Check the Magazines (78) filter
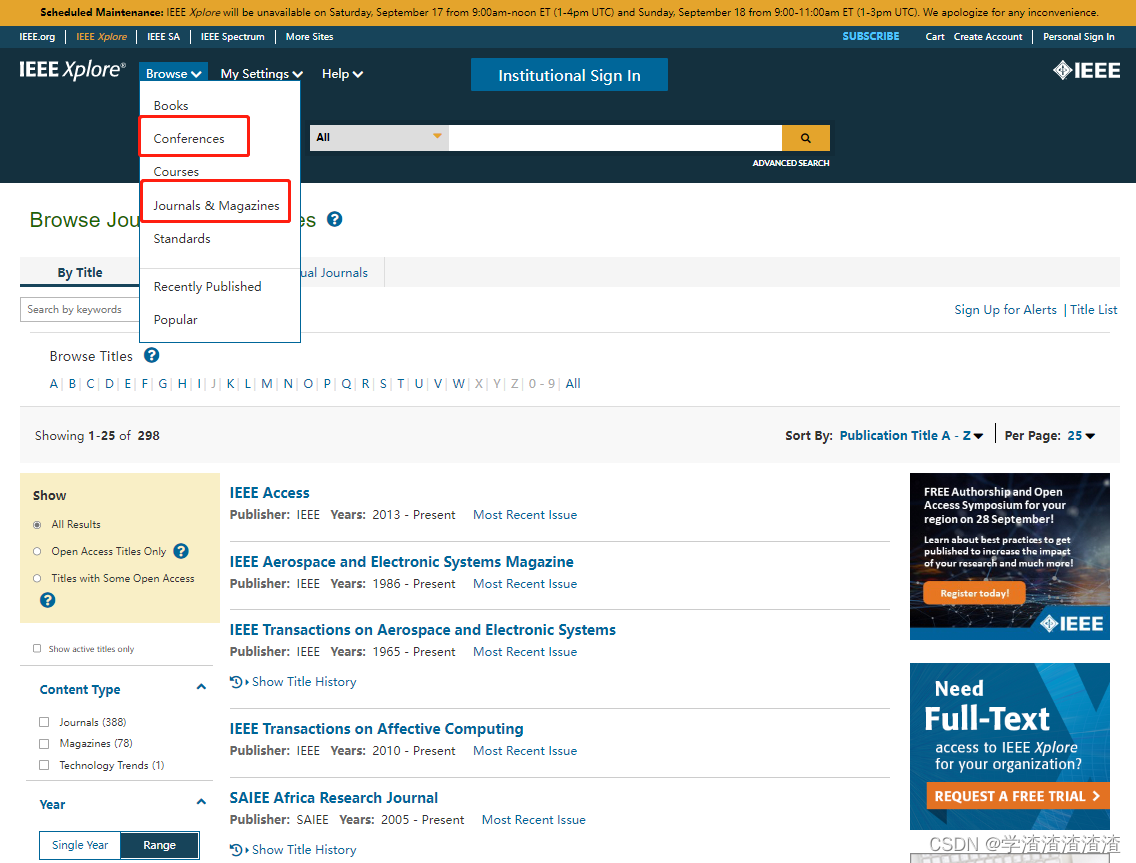 (44, 743)
